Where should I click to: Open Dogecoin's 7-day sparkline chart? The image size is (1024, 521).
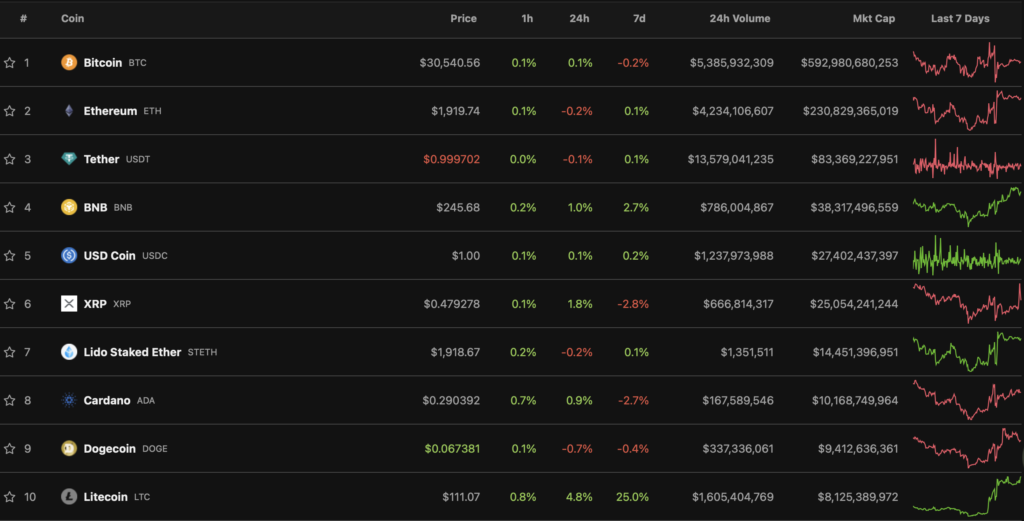(967, 449)
